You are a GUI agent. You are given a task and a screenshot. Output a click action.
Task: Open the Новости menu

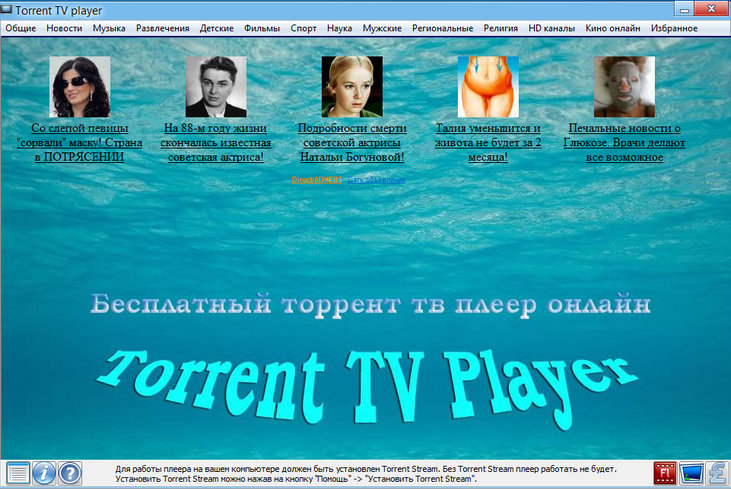(64, 28)
